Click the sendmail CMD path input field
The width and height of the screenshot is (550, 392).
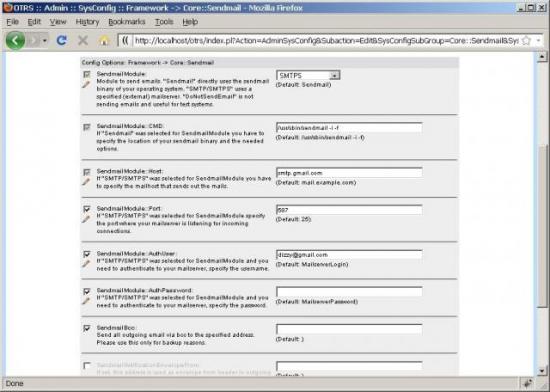(349, 128)
